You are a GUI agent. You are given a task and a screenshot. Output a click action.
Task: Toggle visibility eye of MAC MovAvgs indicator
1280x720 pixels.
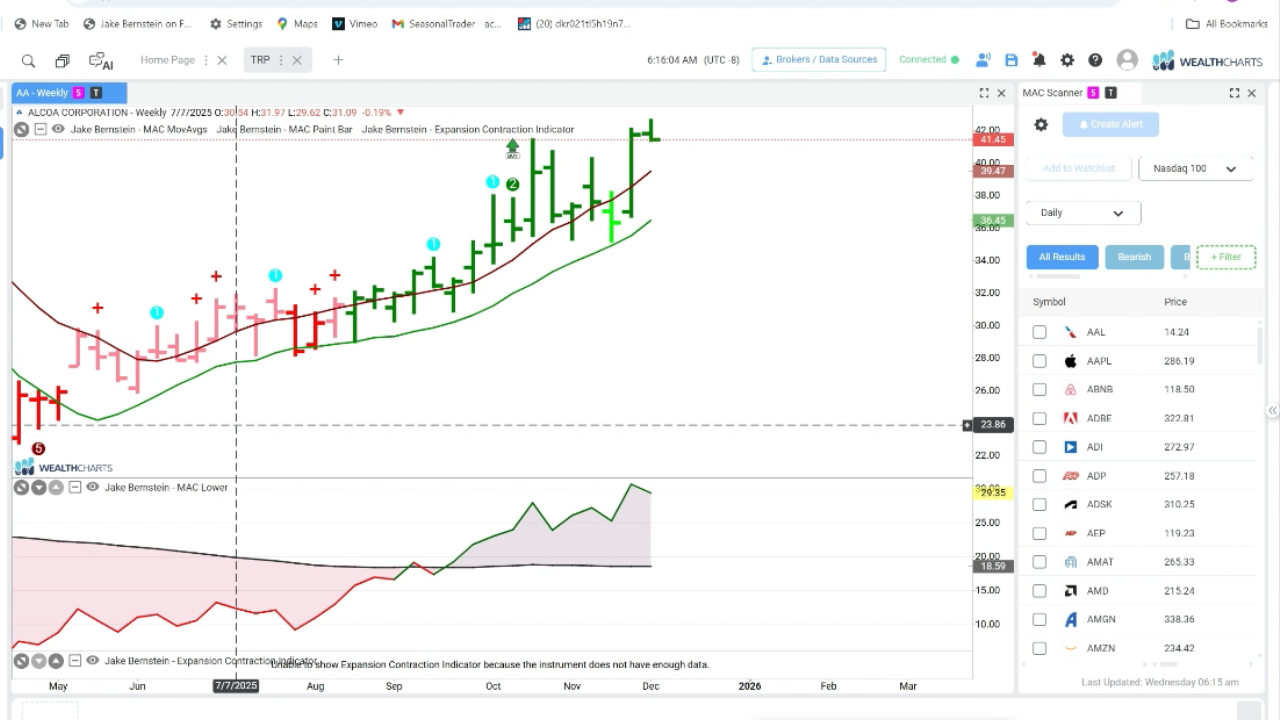coord(58,129)
